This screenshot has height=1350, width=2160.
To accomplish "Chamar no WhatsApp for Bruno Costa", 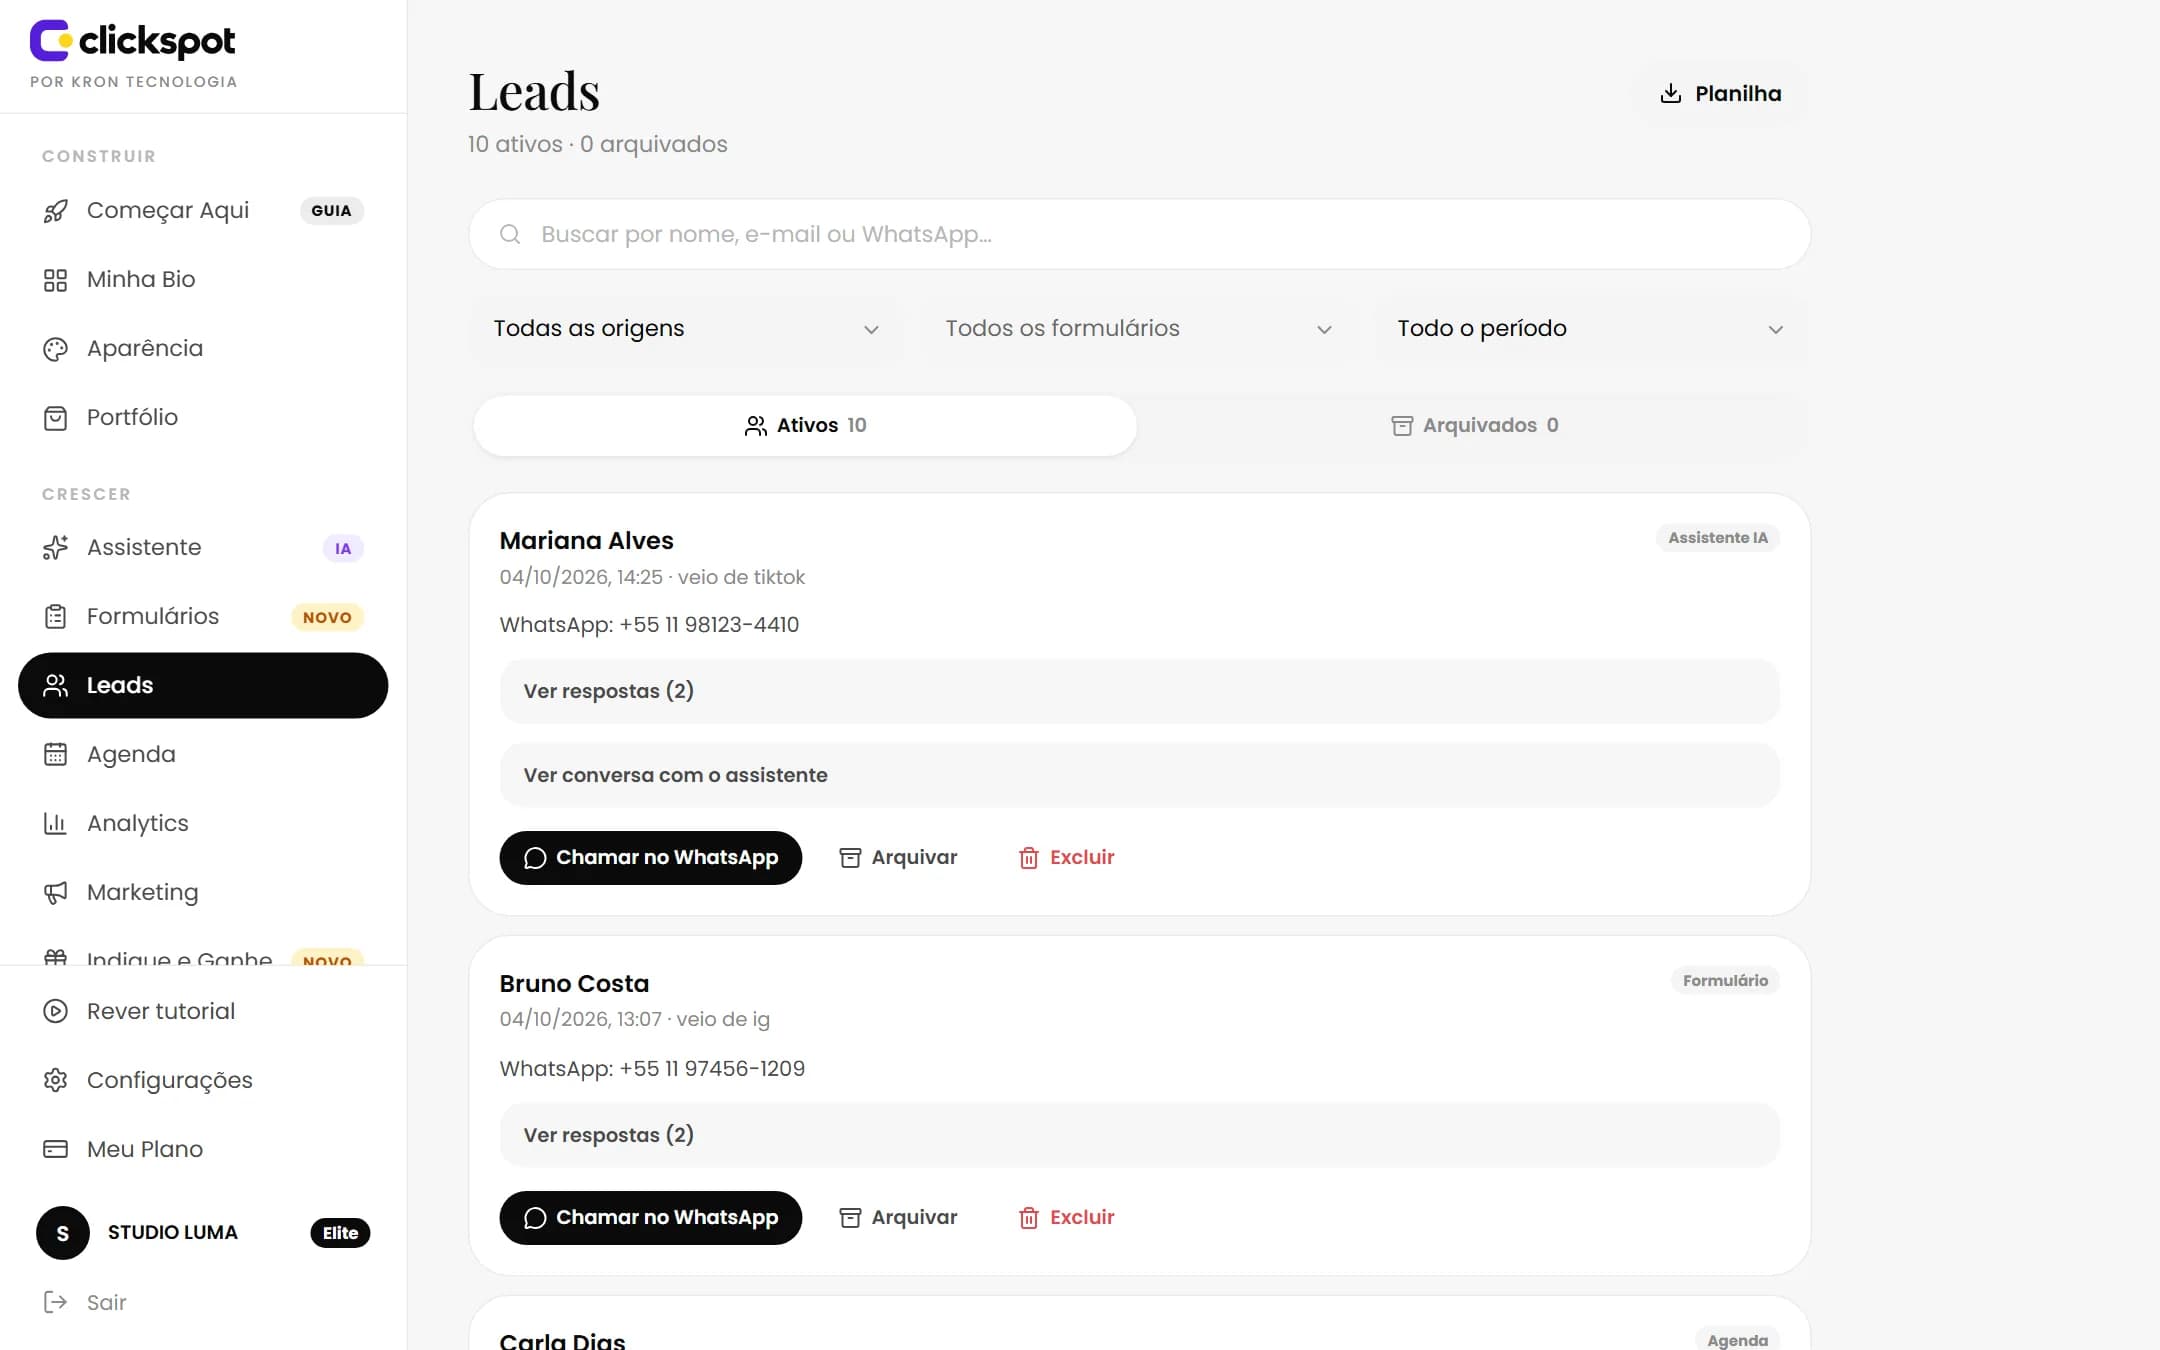I will click(651, 1218).
